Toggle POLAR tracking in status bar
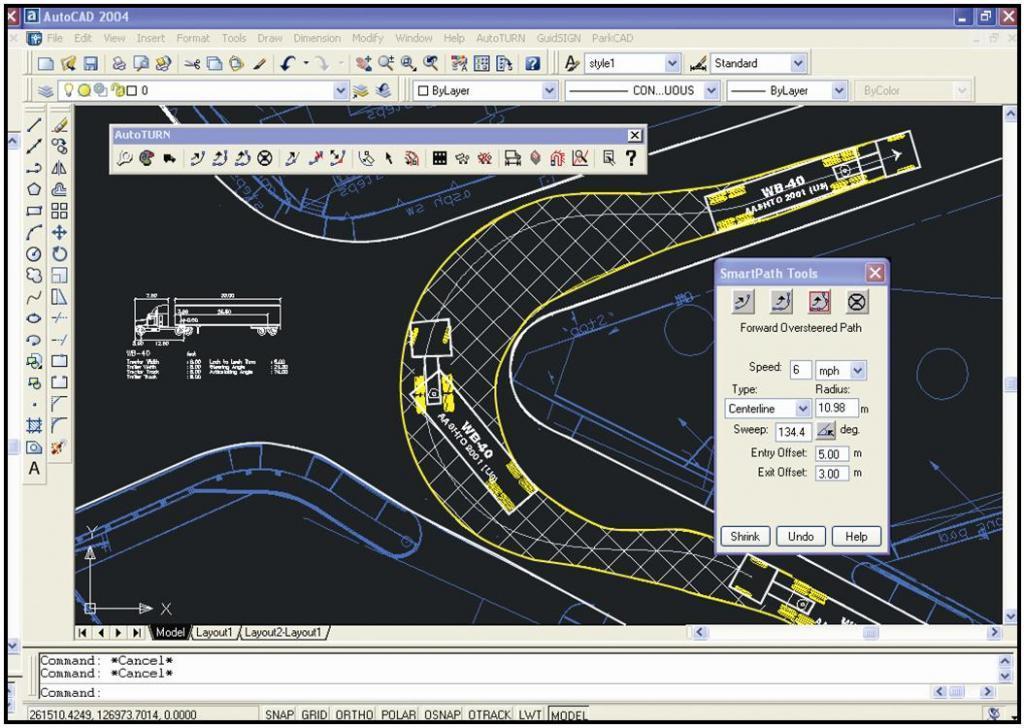Screen dimensions: 1024x728 coord(400,714)
